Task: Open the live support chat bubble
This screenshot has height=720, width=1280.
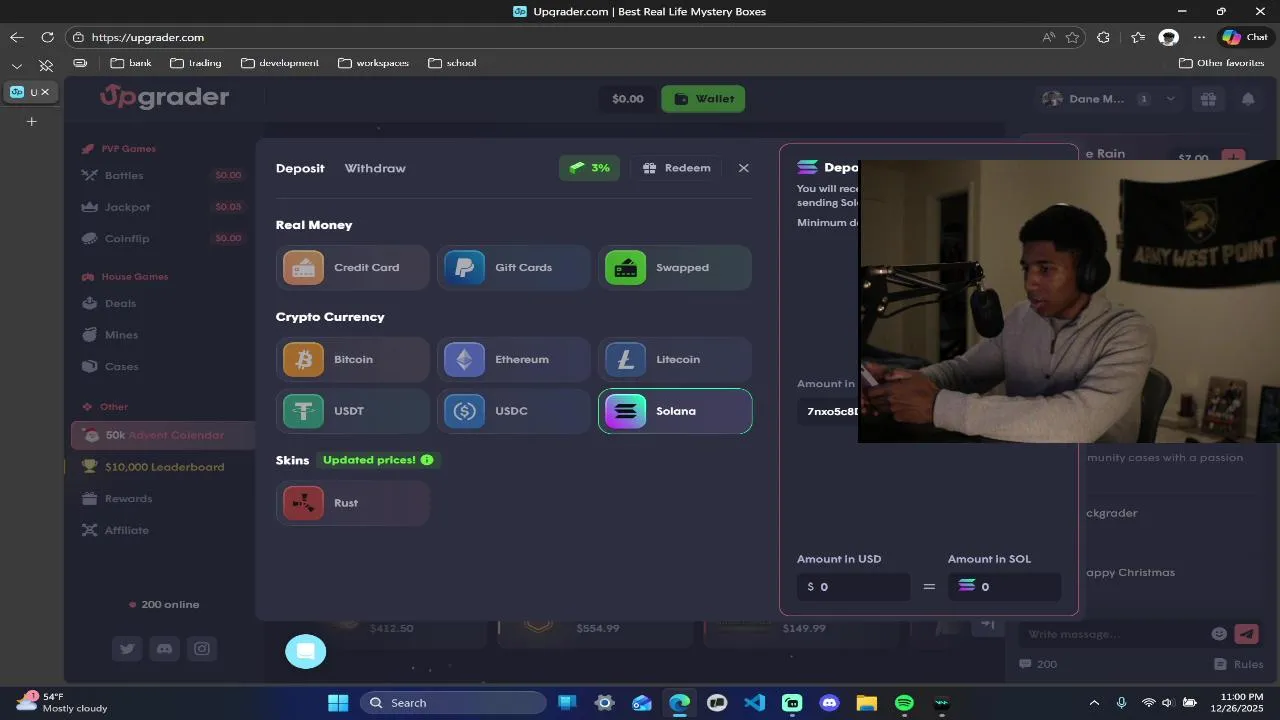Action: pos(306,651)
